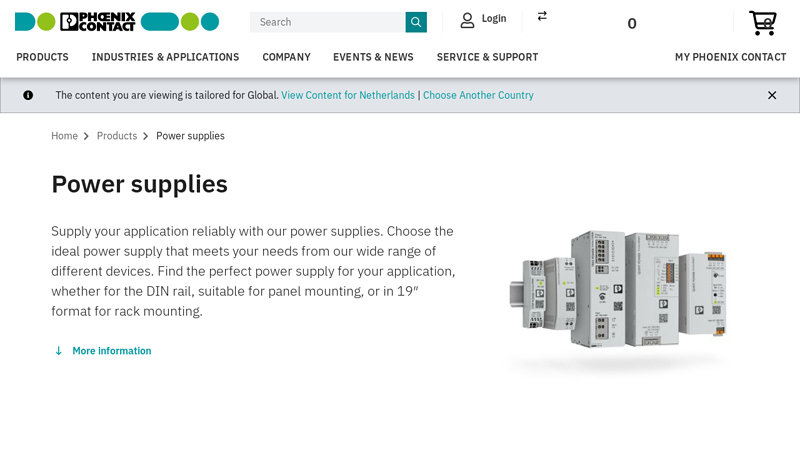800x450 pixels.
Task: Open Service & Support menu
Action: click(x=487, y=57)
